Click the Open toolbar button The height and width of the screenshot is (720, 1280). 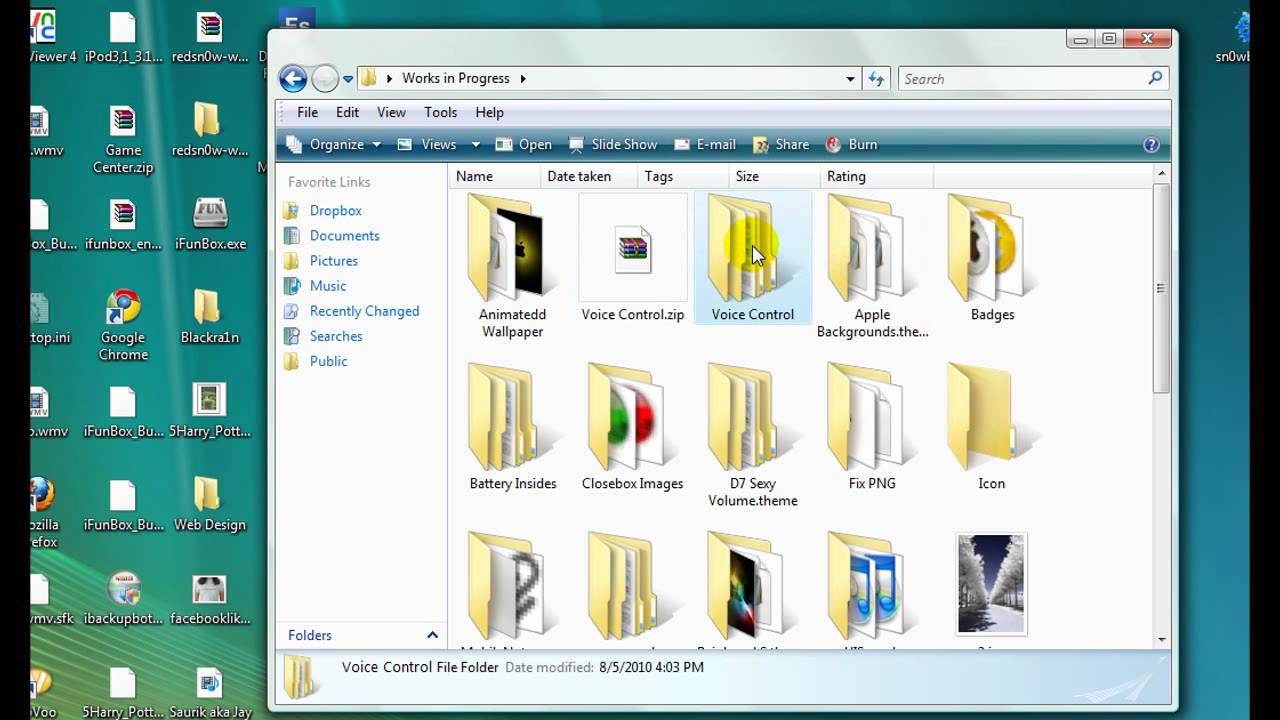point(523,144)
